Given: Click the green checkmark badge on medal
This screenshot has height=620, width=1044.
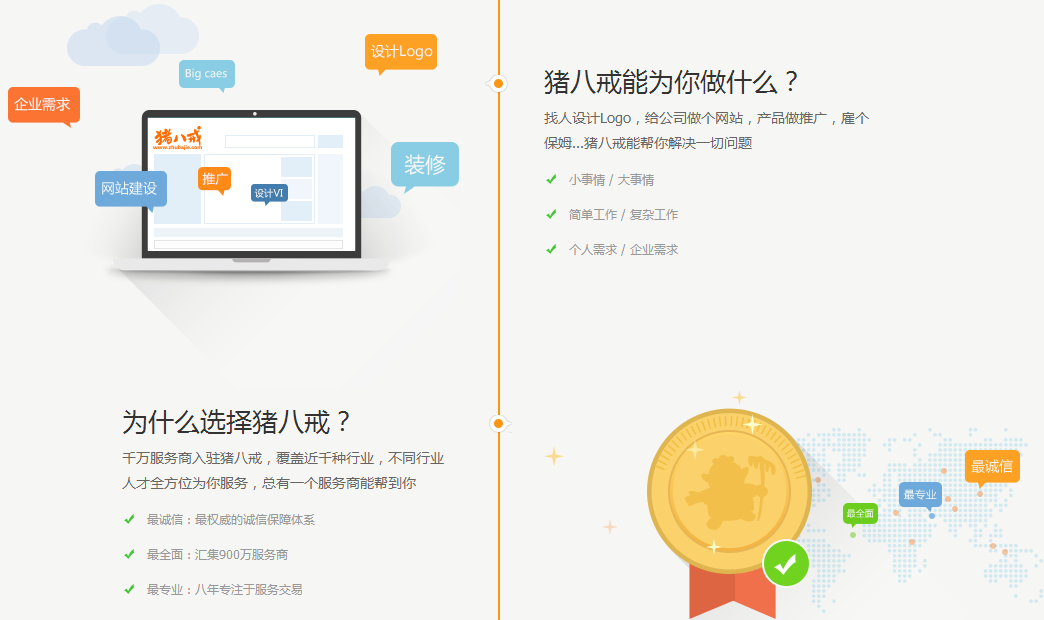Looking at the screenshot, I should [x=786, y=564].
